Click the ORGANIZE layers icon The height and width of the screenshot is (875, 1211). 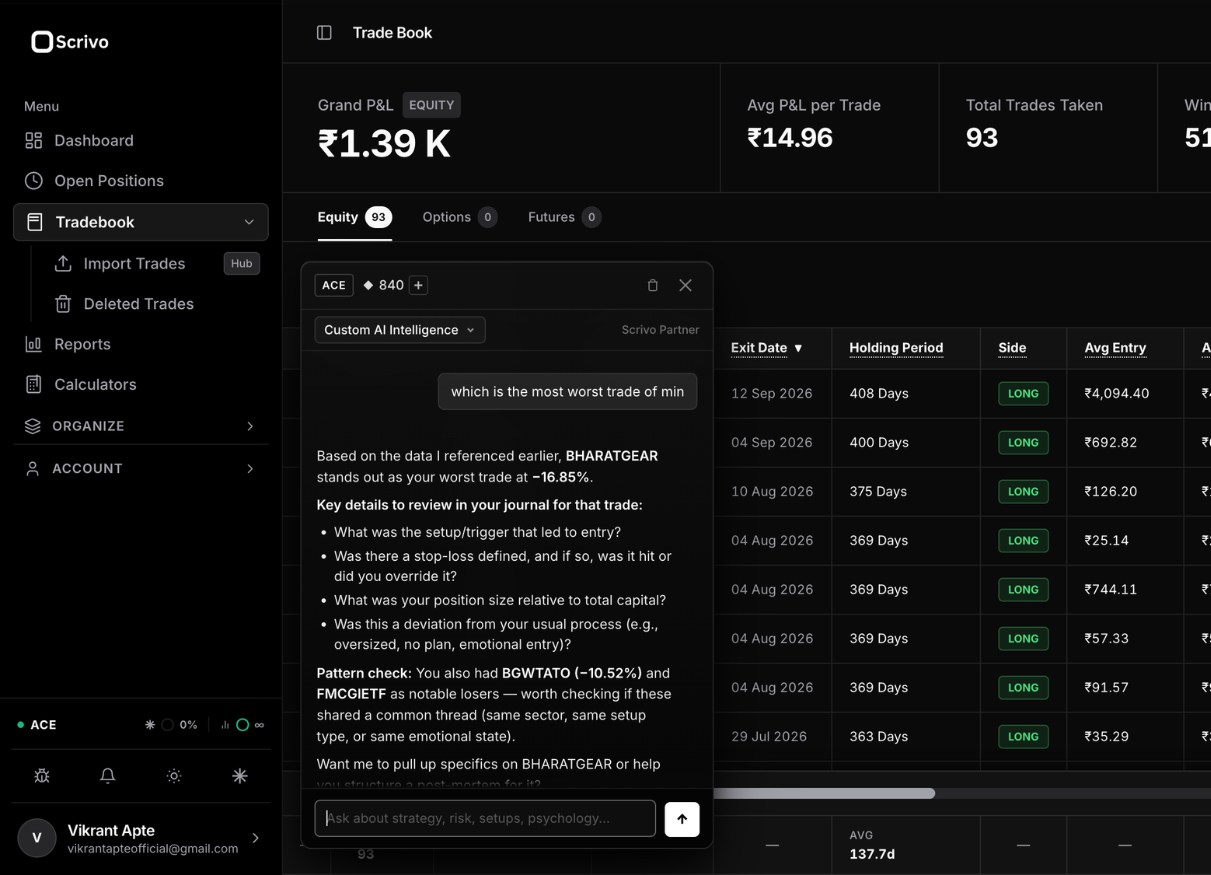[33, 426]
